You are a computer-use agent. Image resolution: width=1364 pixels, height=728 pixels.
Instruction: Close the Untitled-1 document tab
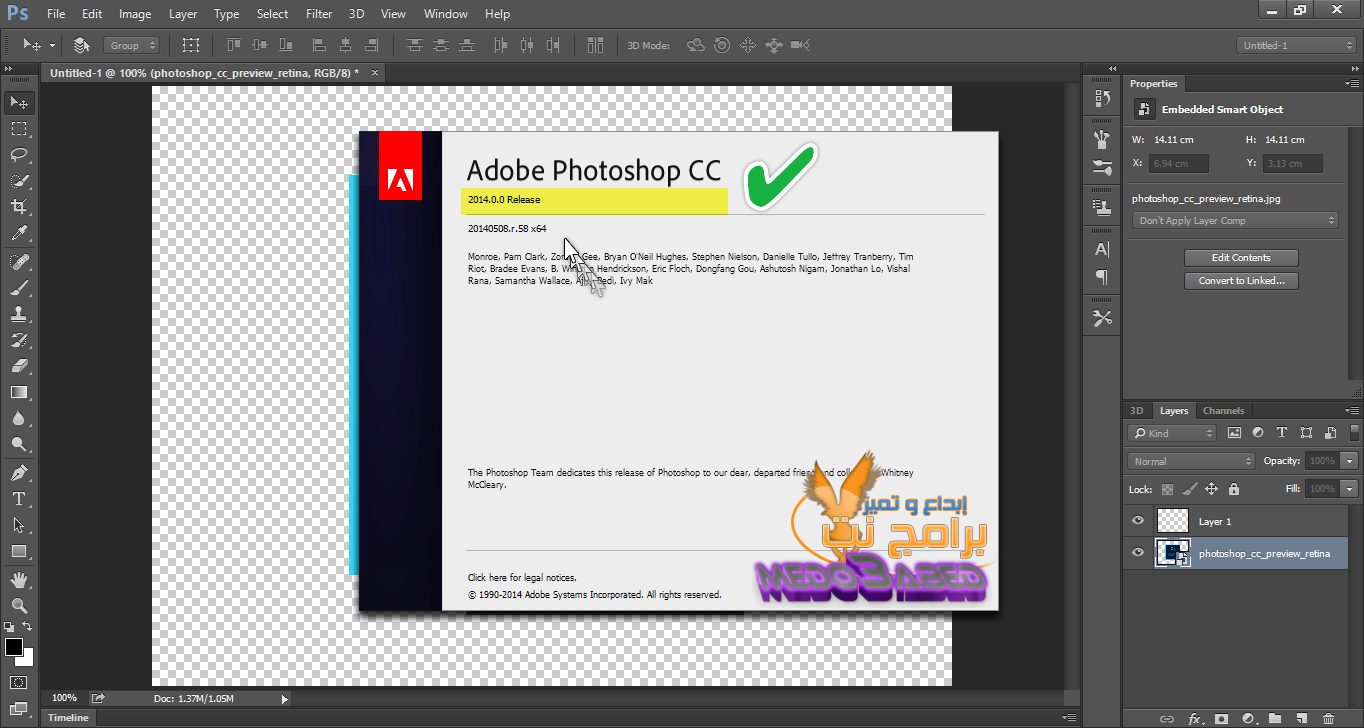375,73
